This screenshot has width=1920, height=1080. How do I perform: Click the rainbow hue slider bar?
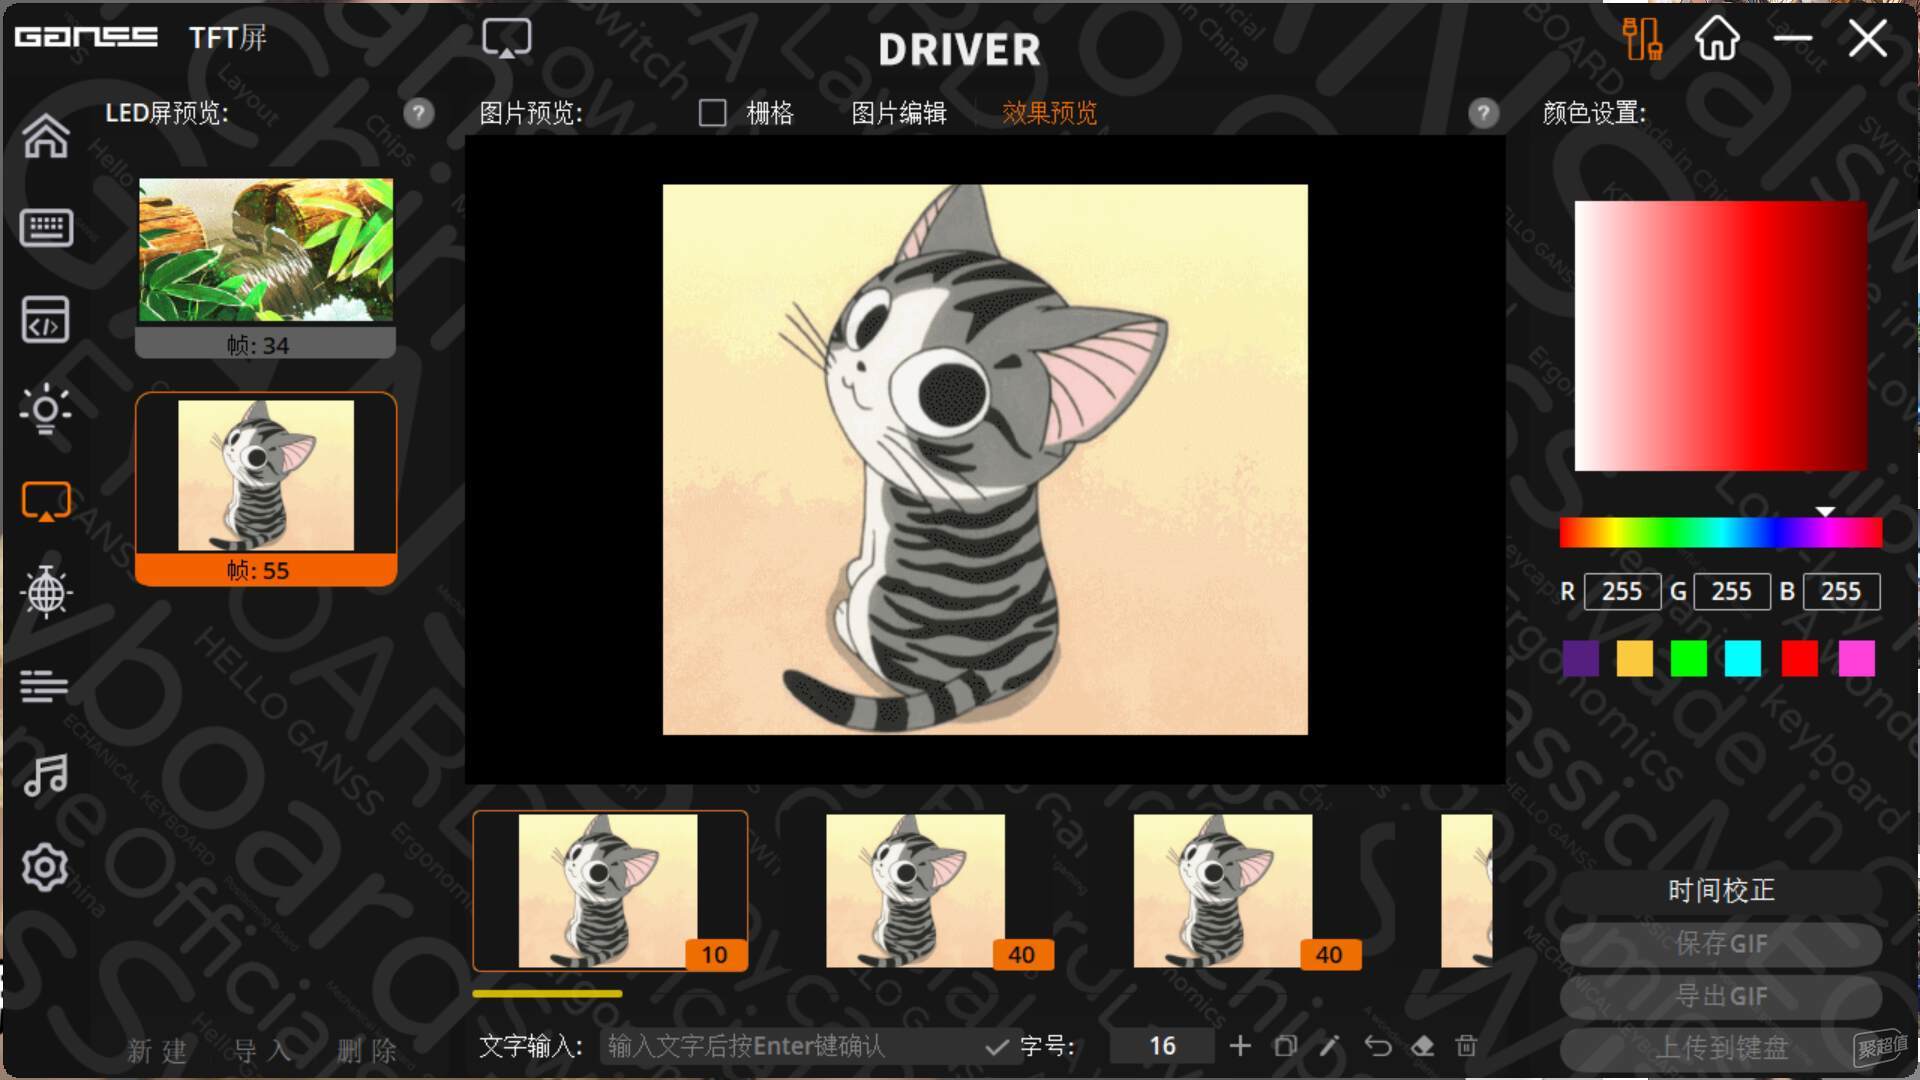(x=1720, y=533)
